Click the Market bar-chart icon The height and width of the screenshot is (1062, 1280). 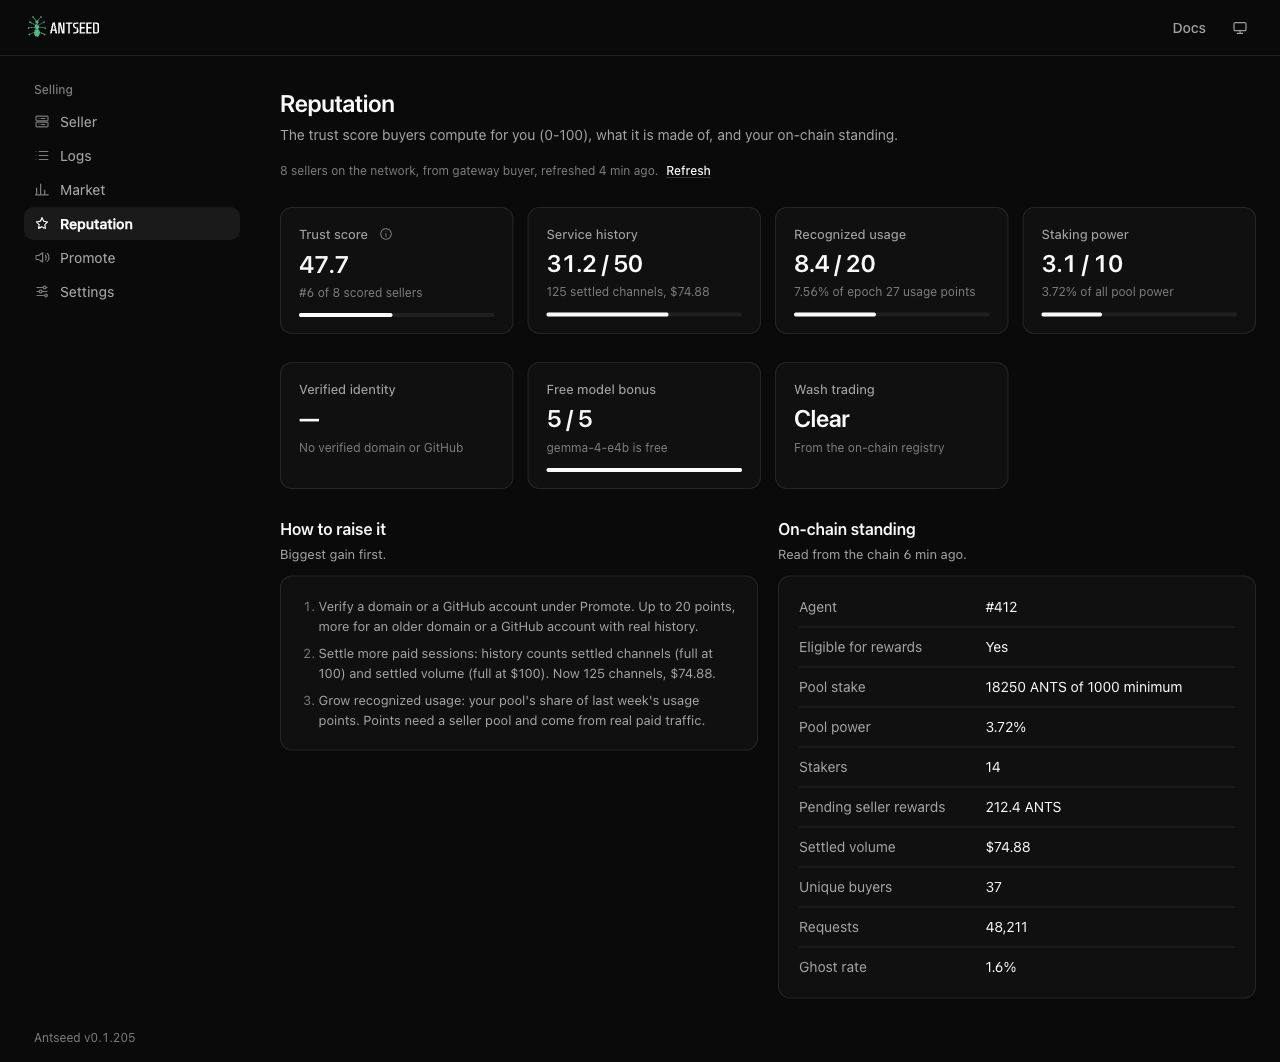[x=42, y=190]
